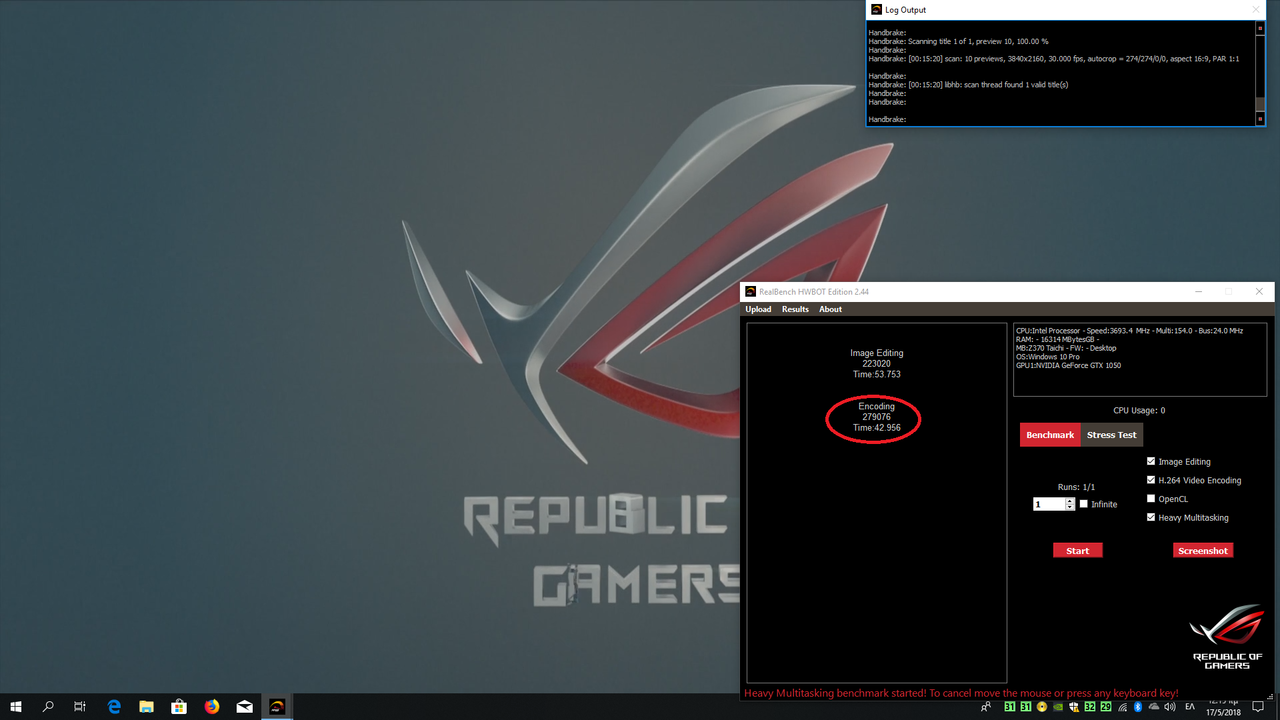Toggle the Image Editing checkbox

[x=1151, y=461]
